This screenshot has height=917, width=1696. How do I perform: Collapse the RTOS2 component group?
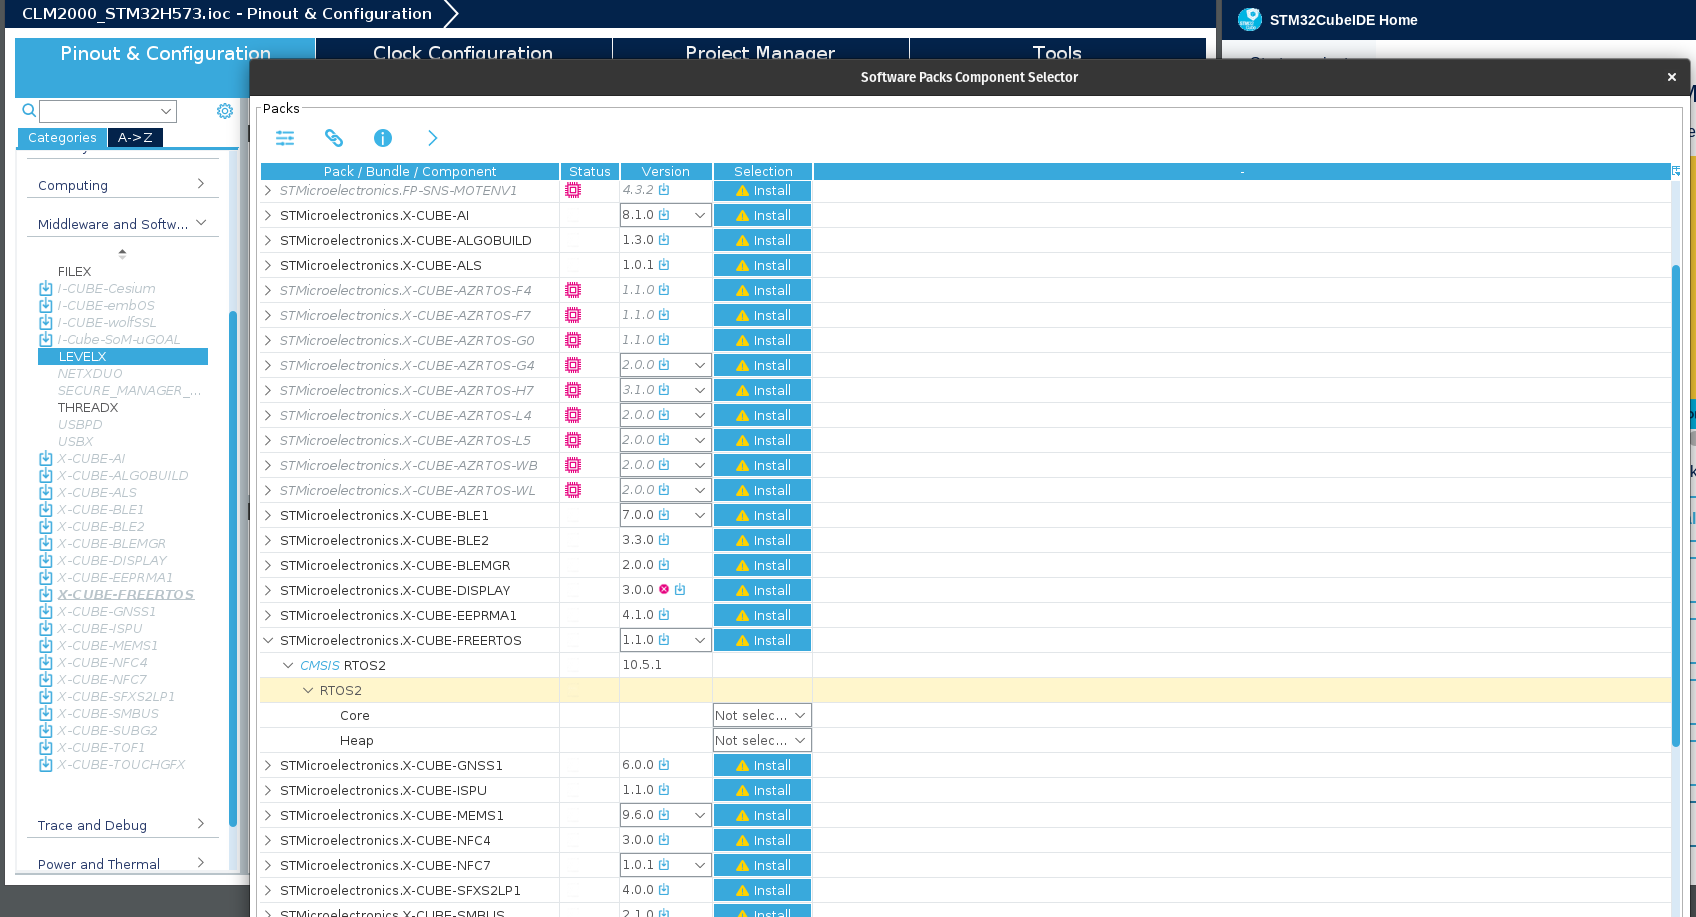coord(308,690)
